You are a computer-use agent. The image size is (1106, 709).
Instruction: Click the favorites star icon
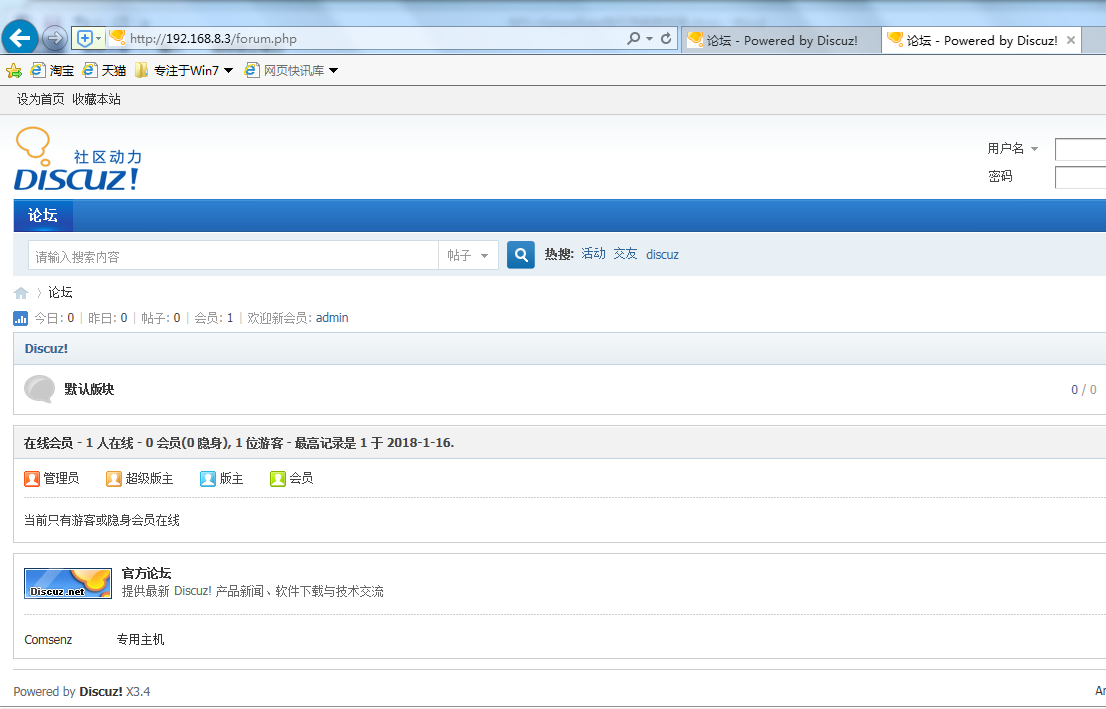tap(13, 71)
